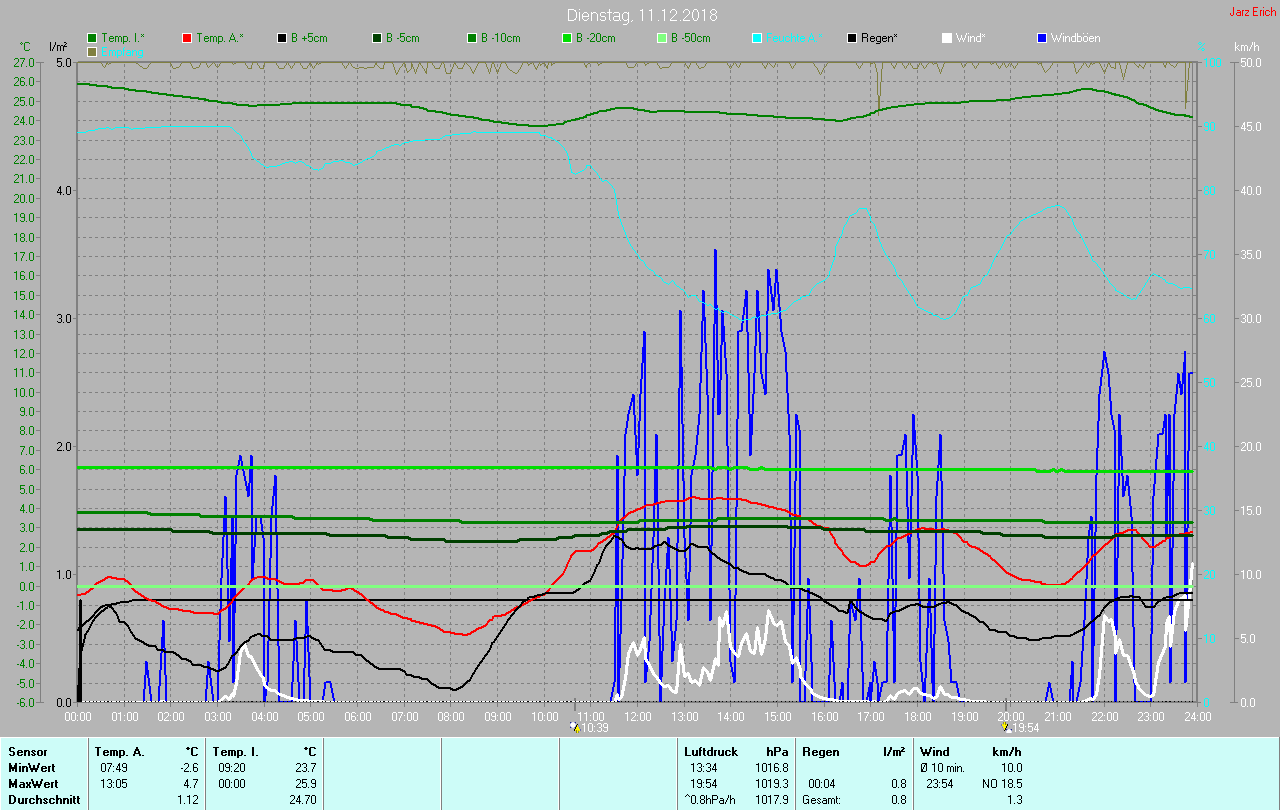
Task: Click the sunset icon at 19:54
Action: pos(1007,727)
